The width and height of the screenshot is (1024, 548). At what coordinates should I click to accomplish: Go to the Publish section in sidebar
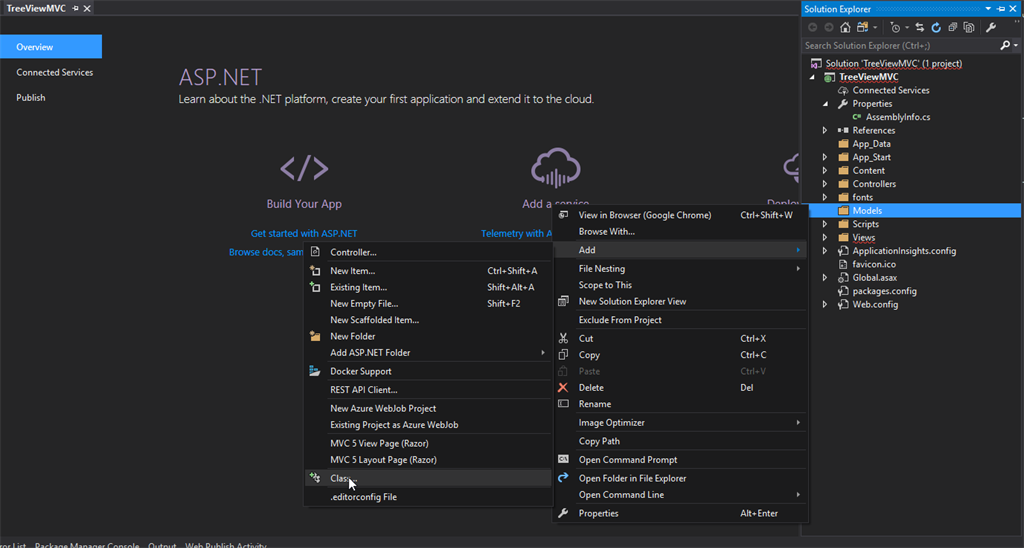click(31, 98)
